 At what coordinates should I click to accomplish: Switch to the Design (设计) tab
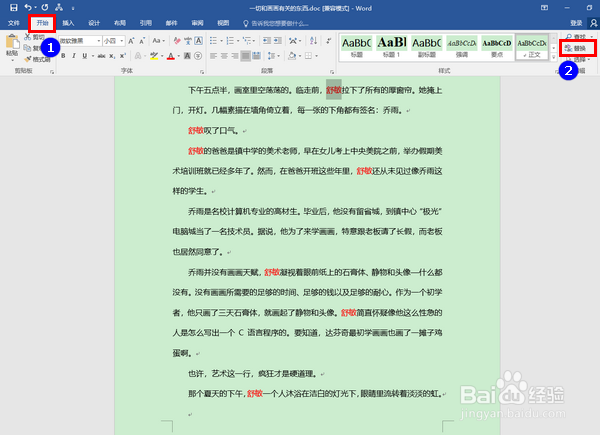(x=94, y=23)
